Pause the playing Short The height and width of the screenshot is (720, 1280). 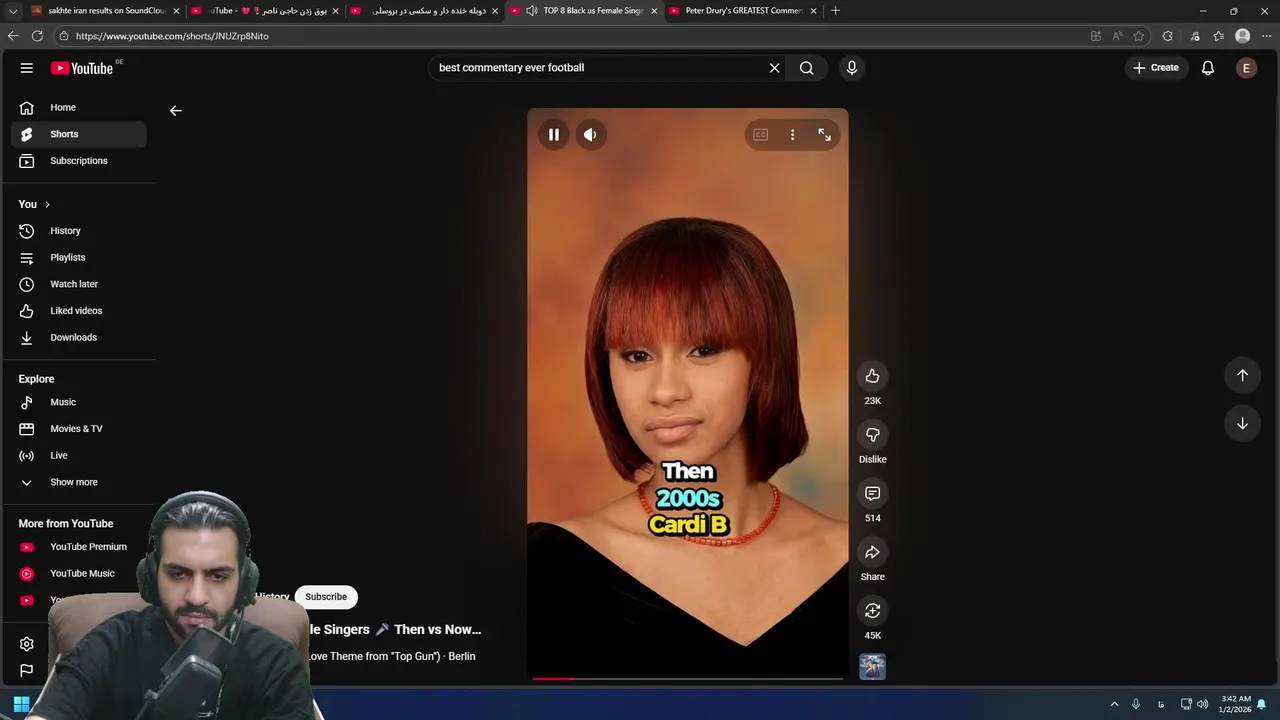[553, 135]
